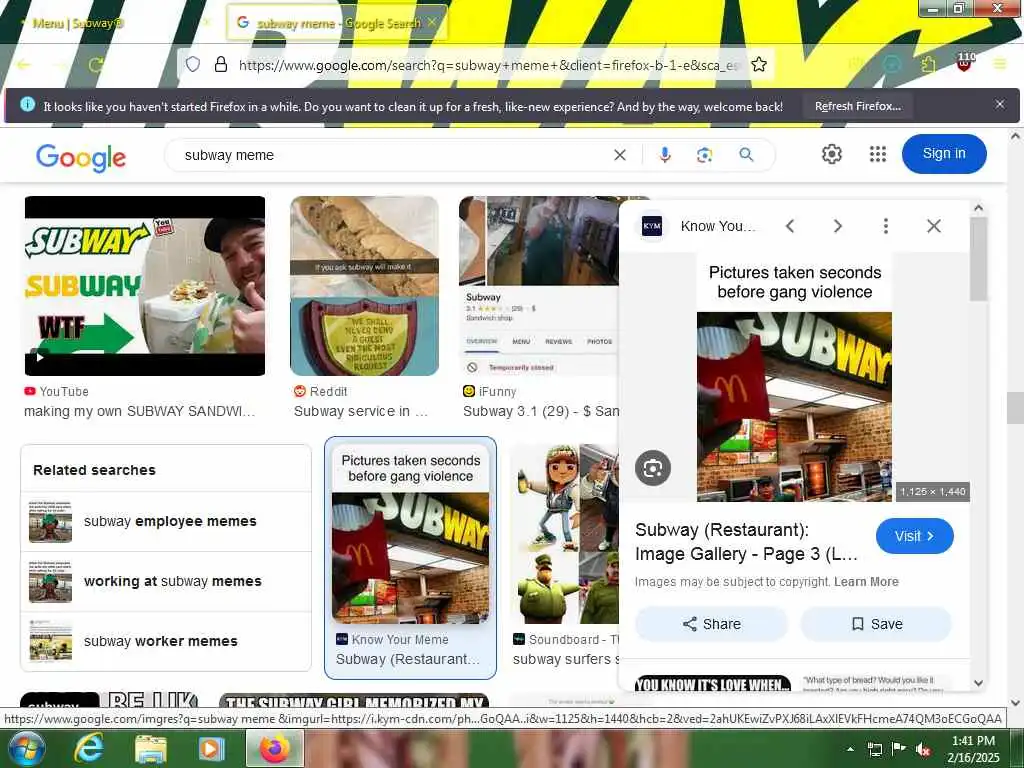Click the preview panel scrollbar thumb
Viewport: 1024px width, 768px height.
pyautogui.click(x=978, y=259)
